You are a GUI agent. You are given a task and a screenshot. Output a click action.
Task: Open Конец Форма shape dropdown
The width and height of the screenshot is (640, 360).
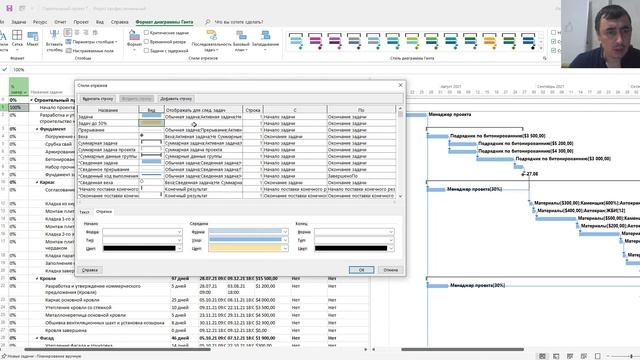(x=391, y=232)
